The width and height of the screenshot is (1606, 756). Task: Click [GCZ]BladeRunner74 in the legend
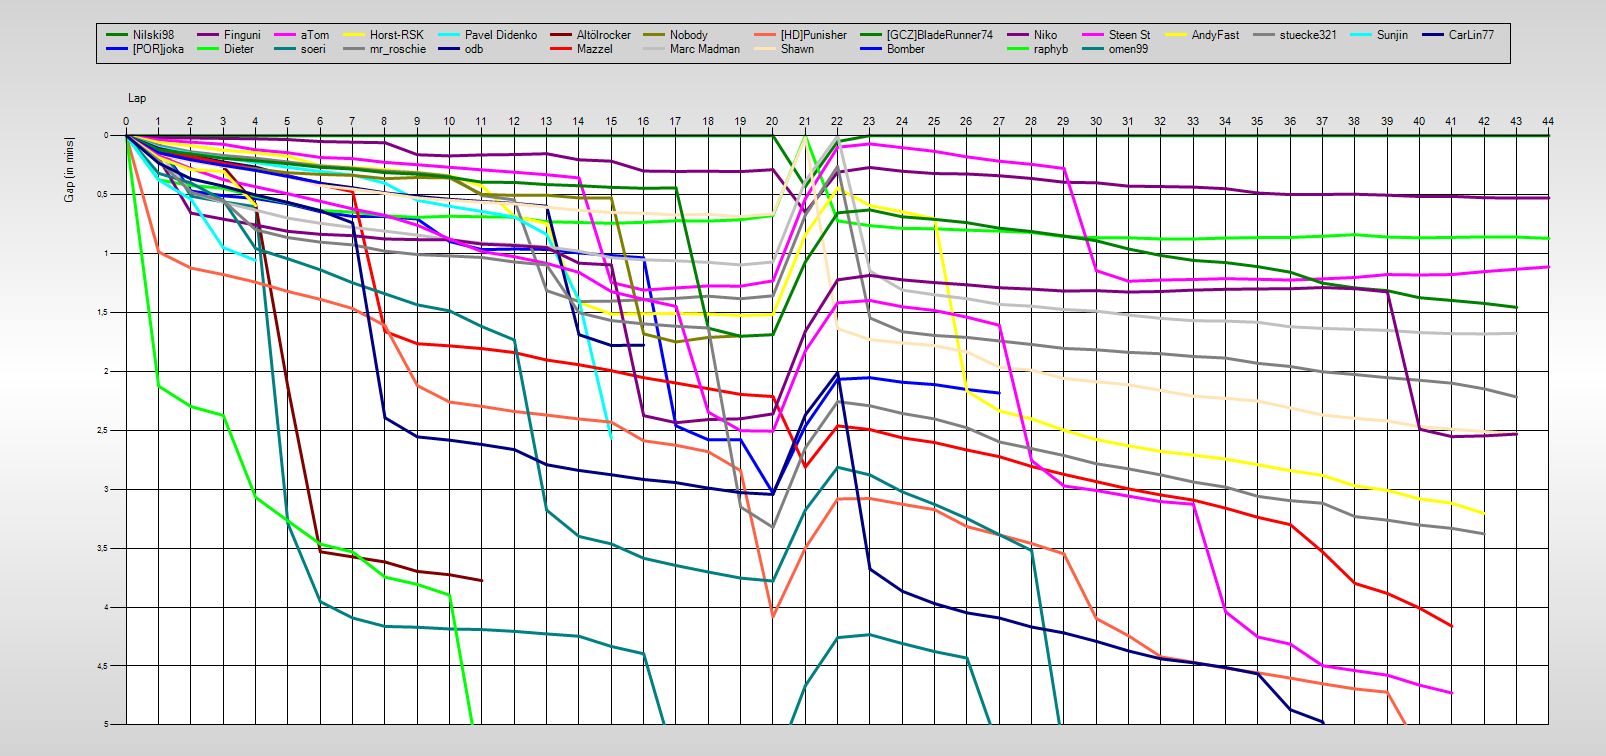click(x=939, y=35)
